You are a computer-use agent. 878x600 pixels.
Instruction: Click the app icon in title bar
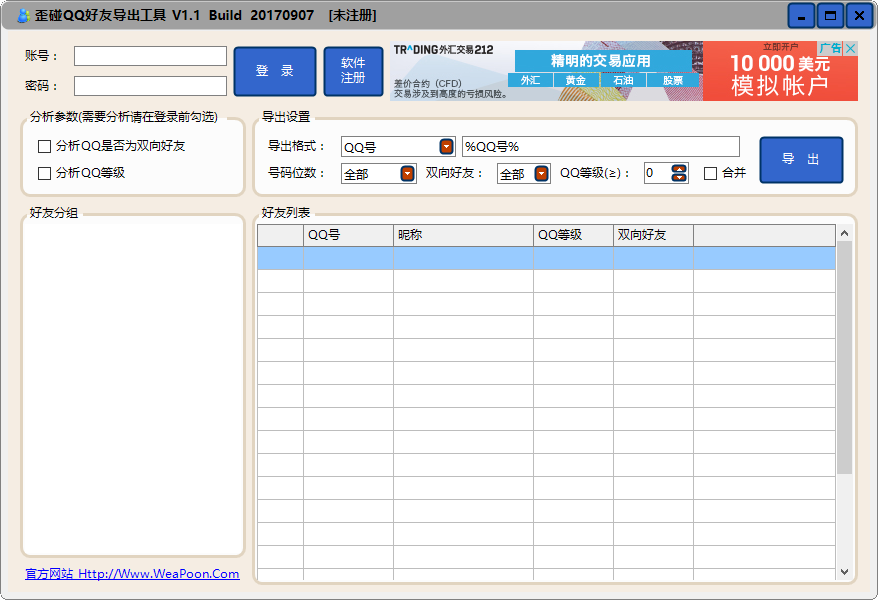pos(23,16)
